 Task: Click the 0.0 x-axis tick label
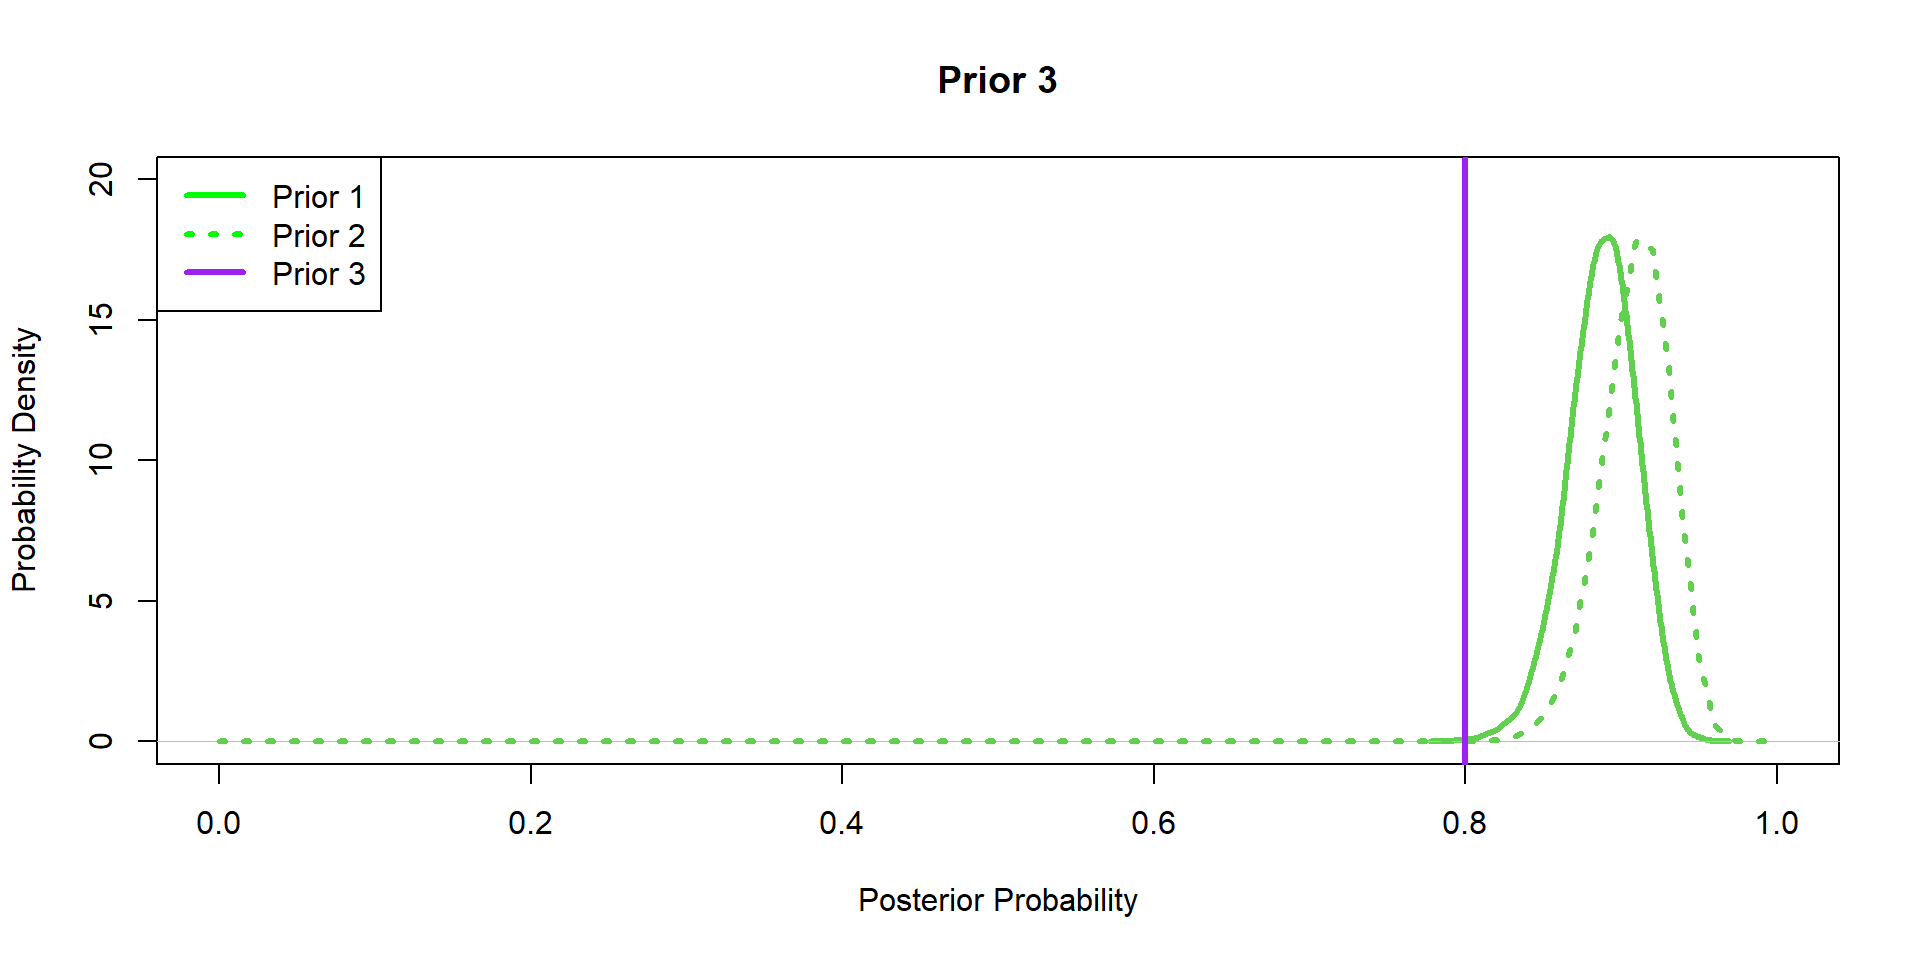[218, 823]
